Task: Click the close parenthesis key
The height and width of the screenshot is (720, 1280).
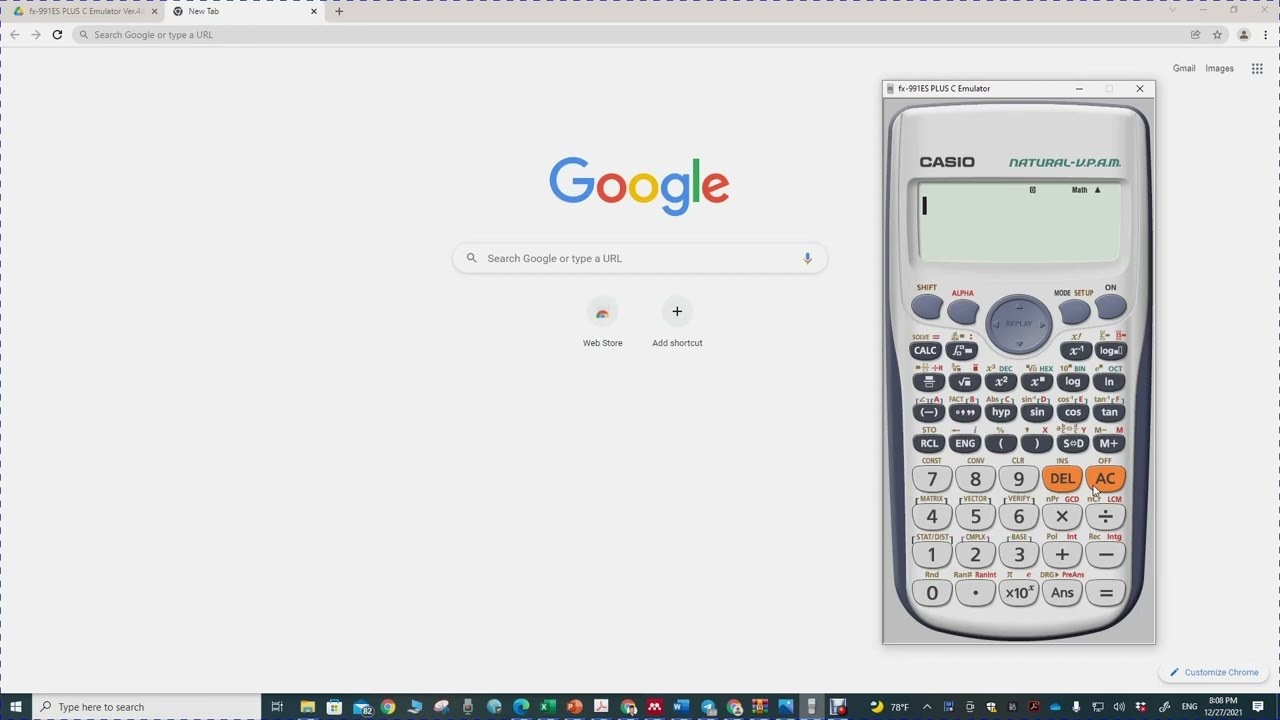Action: [1037, 443]
